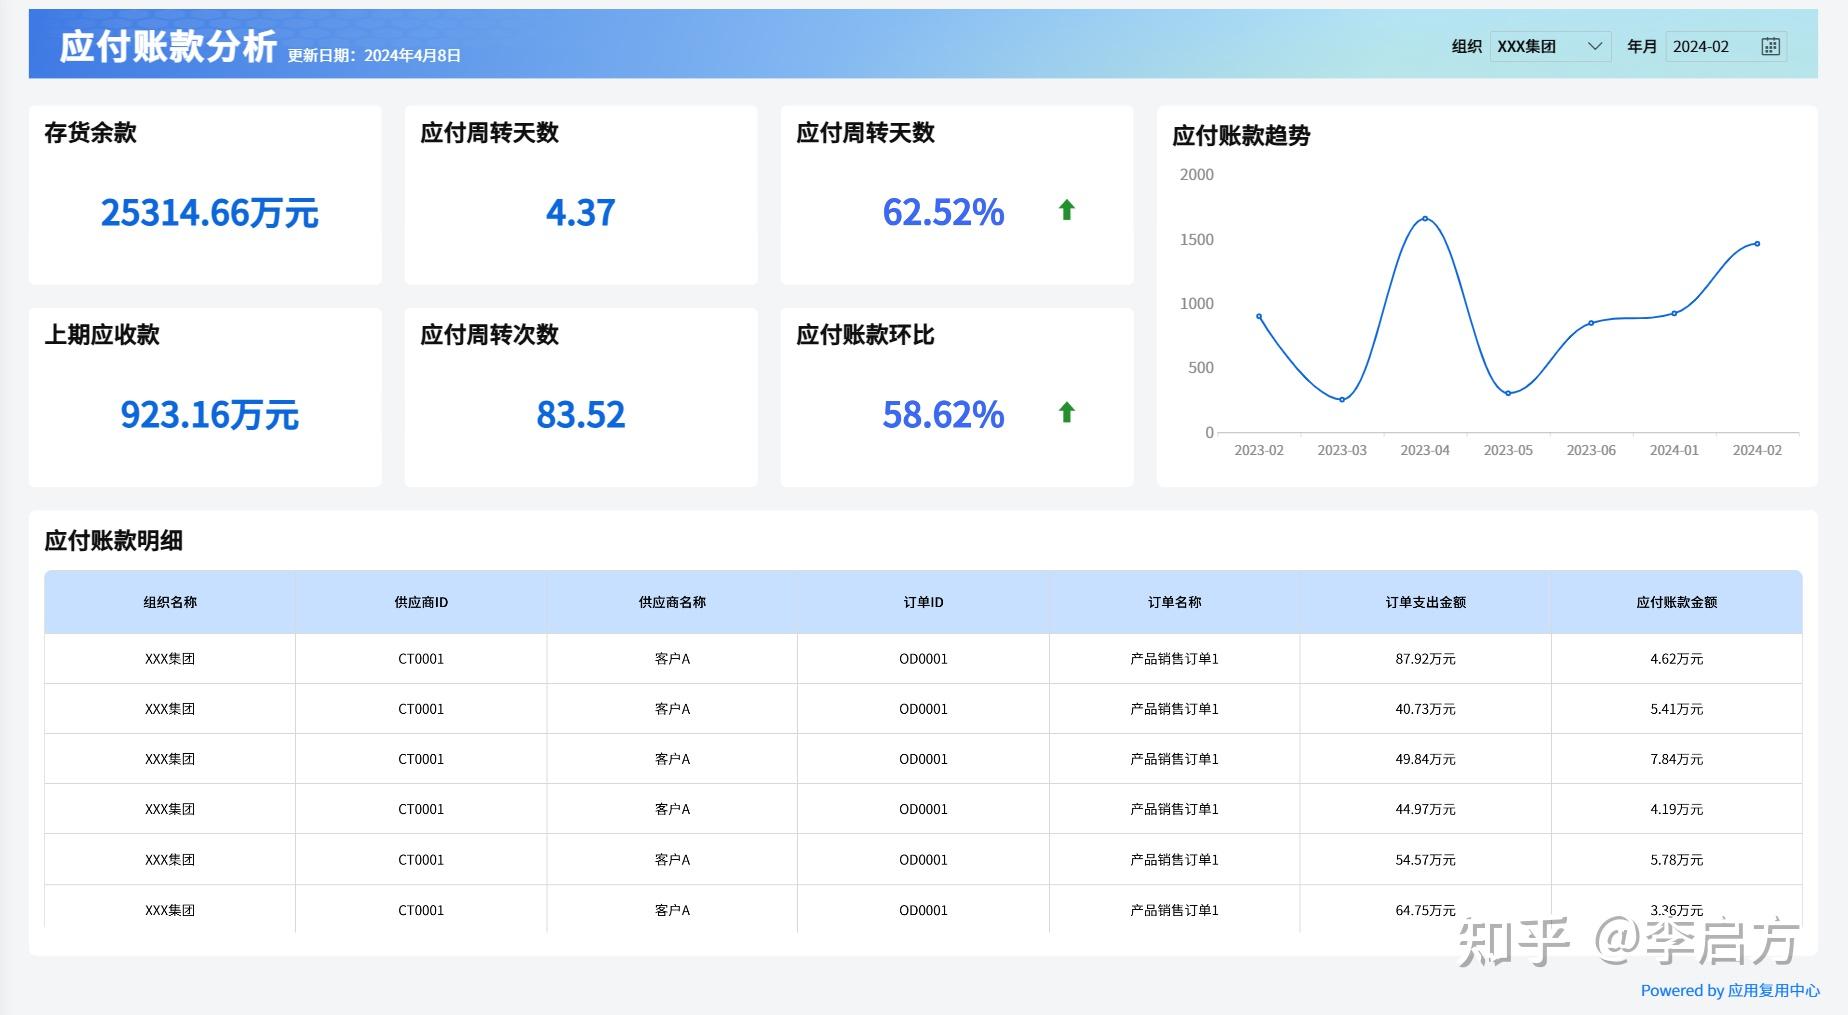Image resolution: width=1848 pixels, height=1015 pixels.
Task: Click the 923.16万元 prior receivable value
Action: pyautogui.click(x=209, y=414)
